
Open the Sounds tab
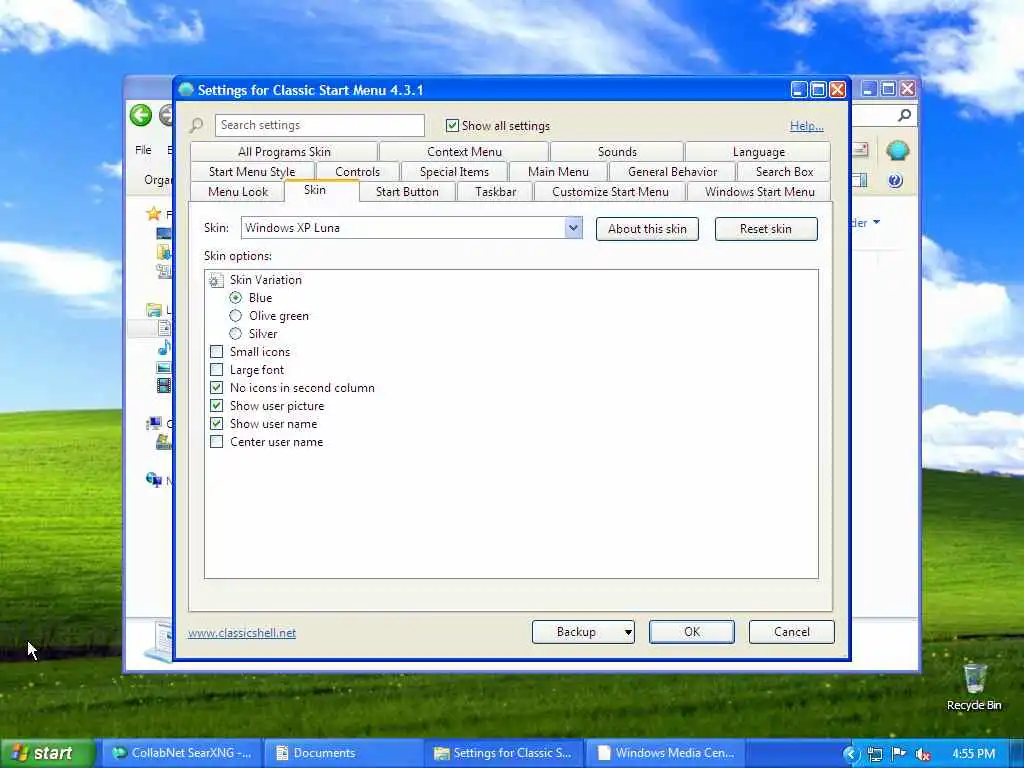(617, 152)
